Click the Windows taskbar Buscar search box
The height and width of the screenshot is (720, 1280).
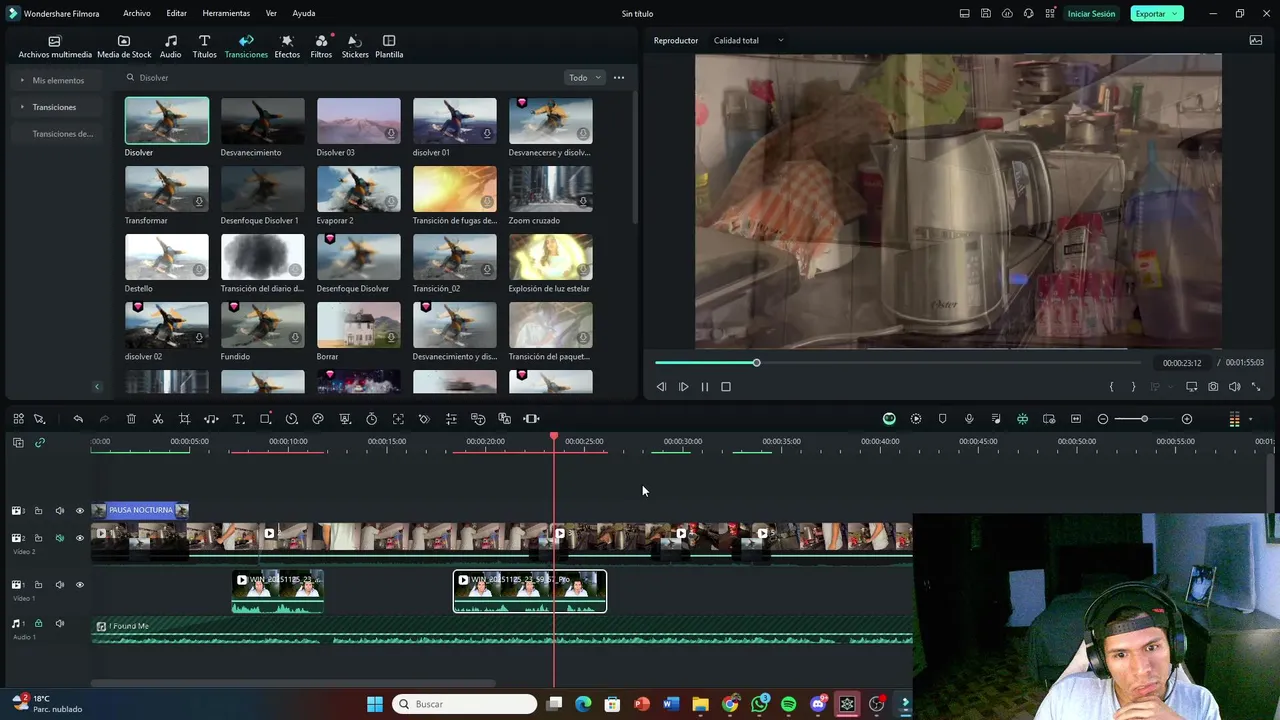pyautogui.click(x=465, y=704)
